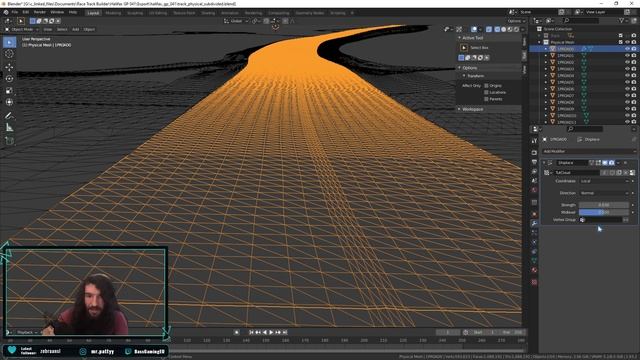Open the World properties tab
This screenshot has width=640, height=360.
534,190
